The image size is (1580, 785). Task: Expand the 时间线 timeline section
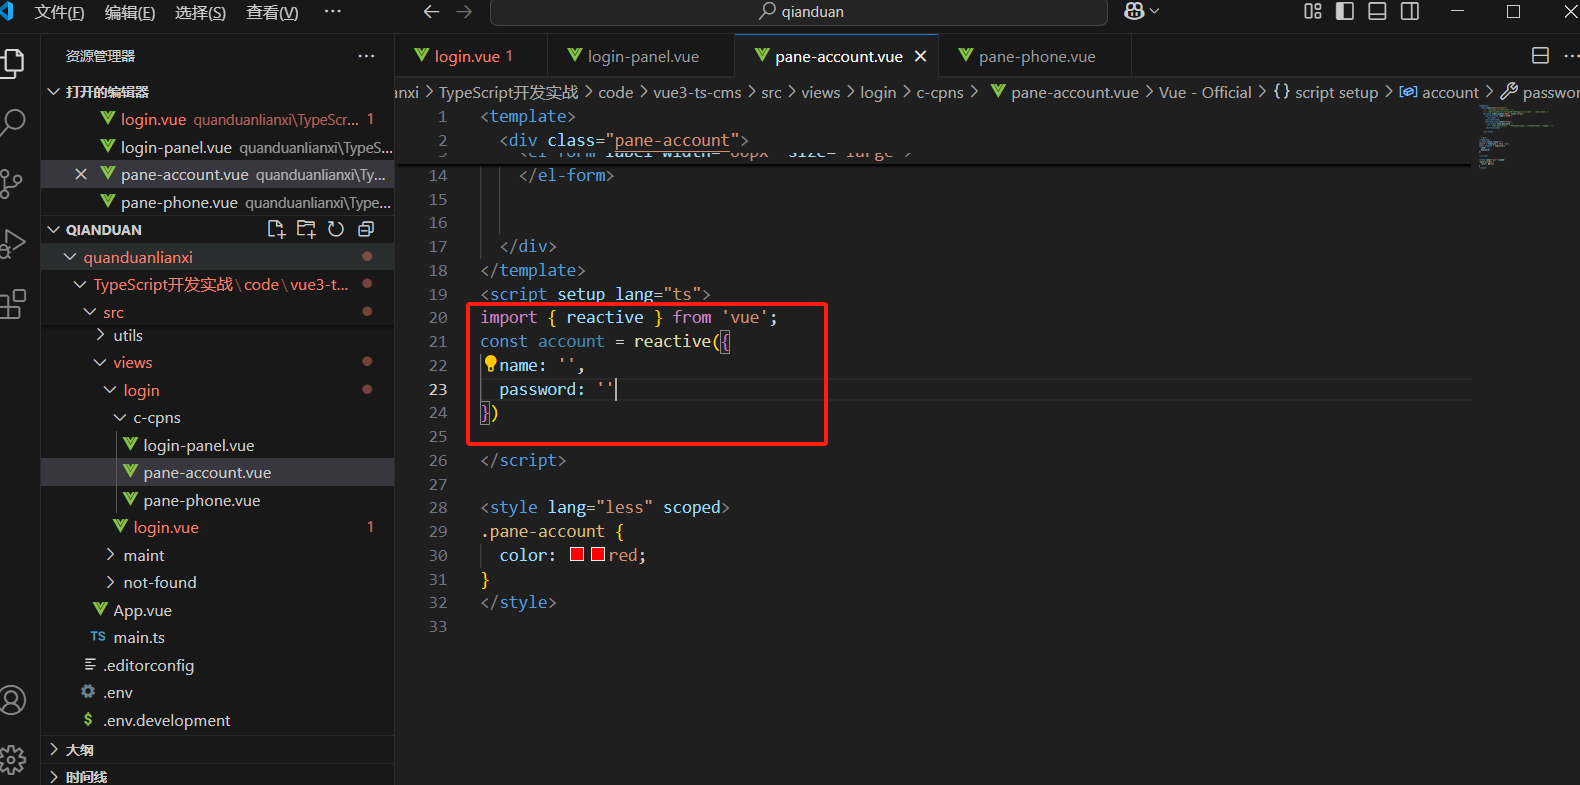click(x=53, y=776)
